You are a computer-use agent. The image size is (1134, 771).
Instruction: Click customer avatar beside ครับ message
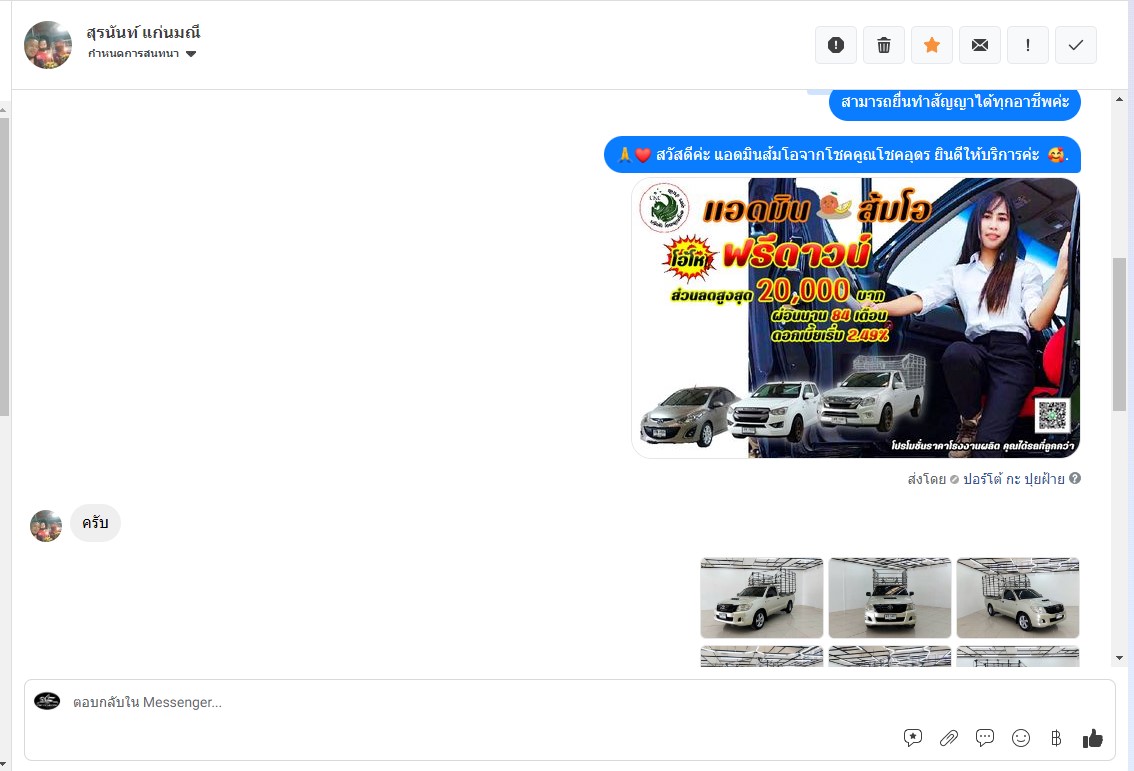[46, 526]
